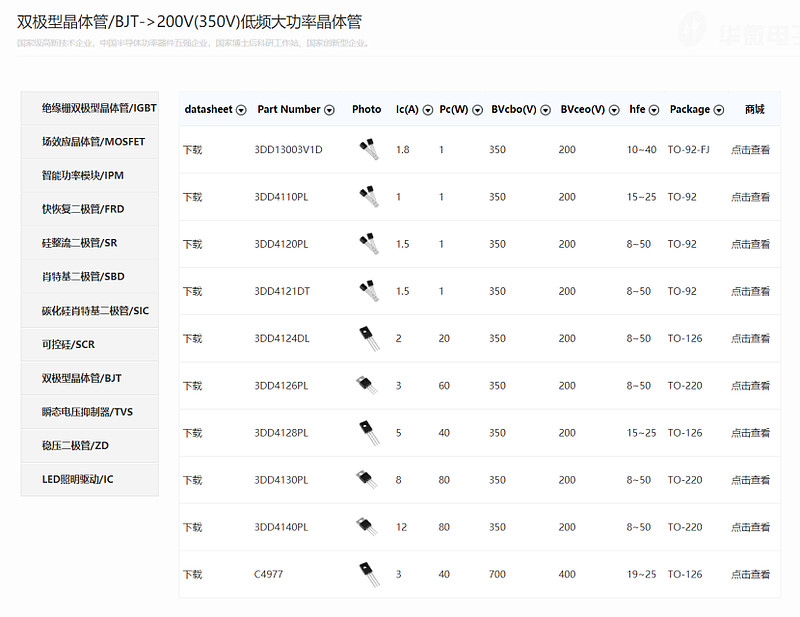Click the 3DD4140PL transistor photo
Screen dimensions: 800x617
pos(368,527)
